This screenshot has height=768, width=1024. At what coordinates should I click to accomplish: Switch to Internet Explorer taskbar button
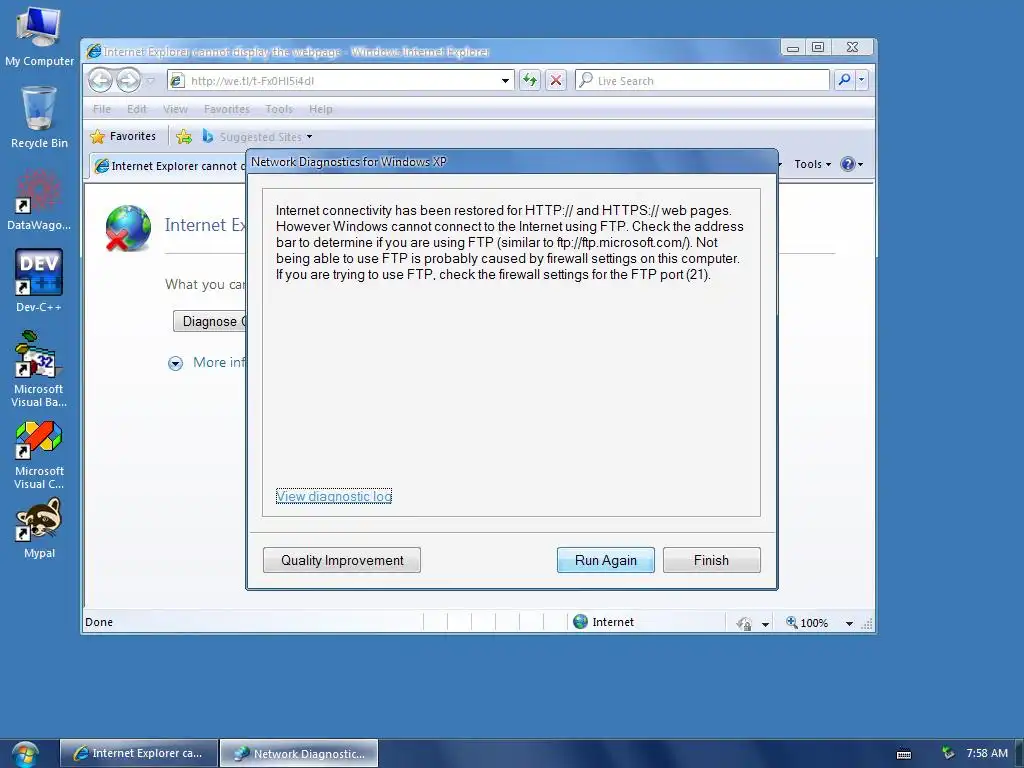138,754
